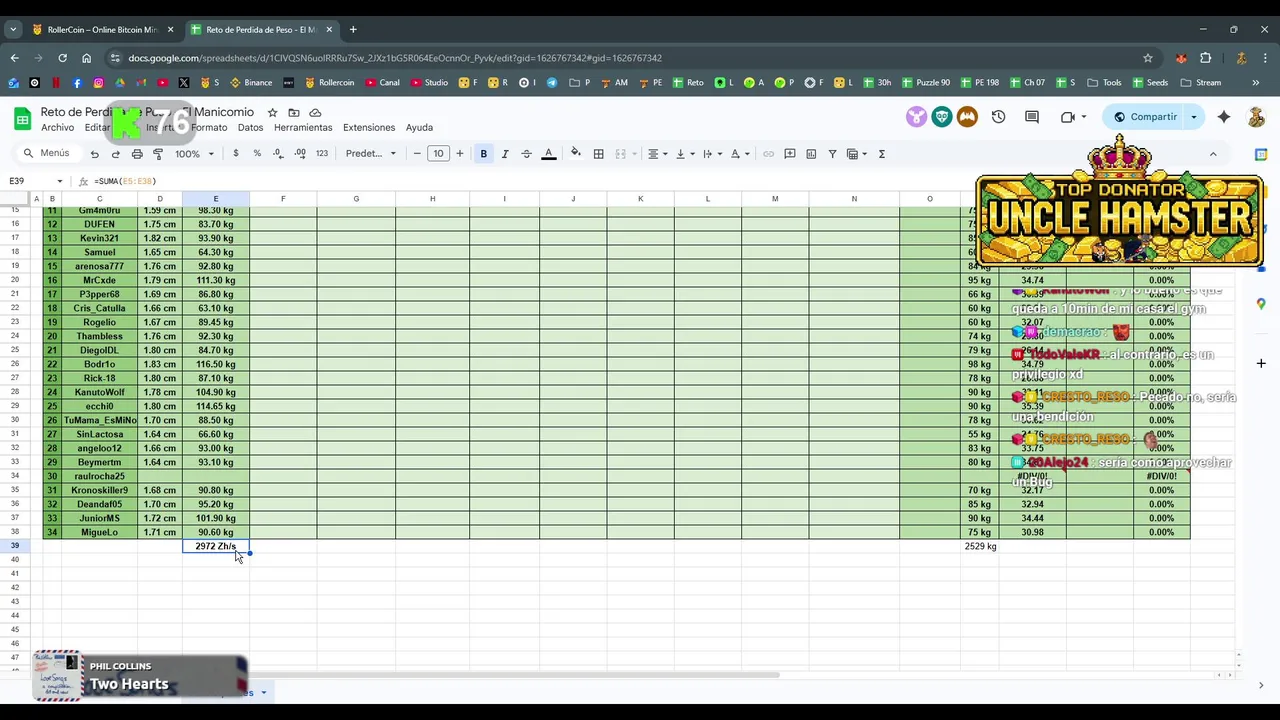Click the Redo arrow in toolbar
1280x720 pixels.
click(115, 154)
